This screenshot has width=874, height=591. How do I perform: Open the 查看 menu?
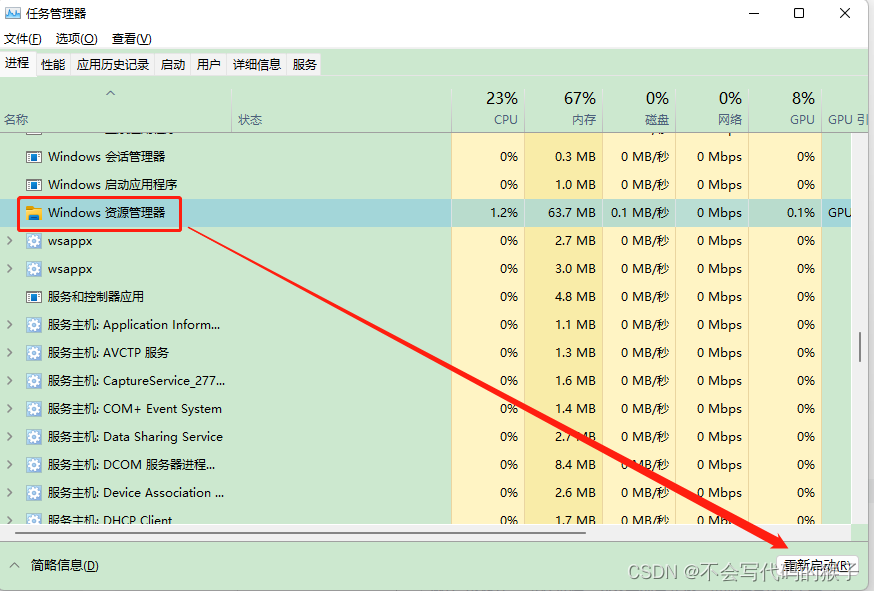tap(131, 39)
